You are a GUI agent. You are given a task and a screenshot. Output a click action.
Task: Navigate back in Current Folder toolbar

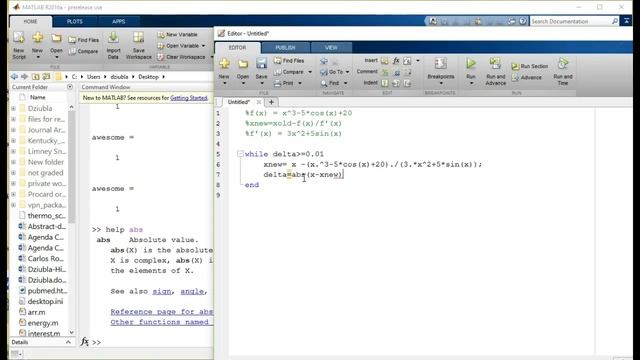tap(14, 76)
